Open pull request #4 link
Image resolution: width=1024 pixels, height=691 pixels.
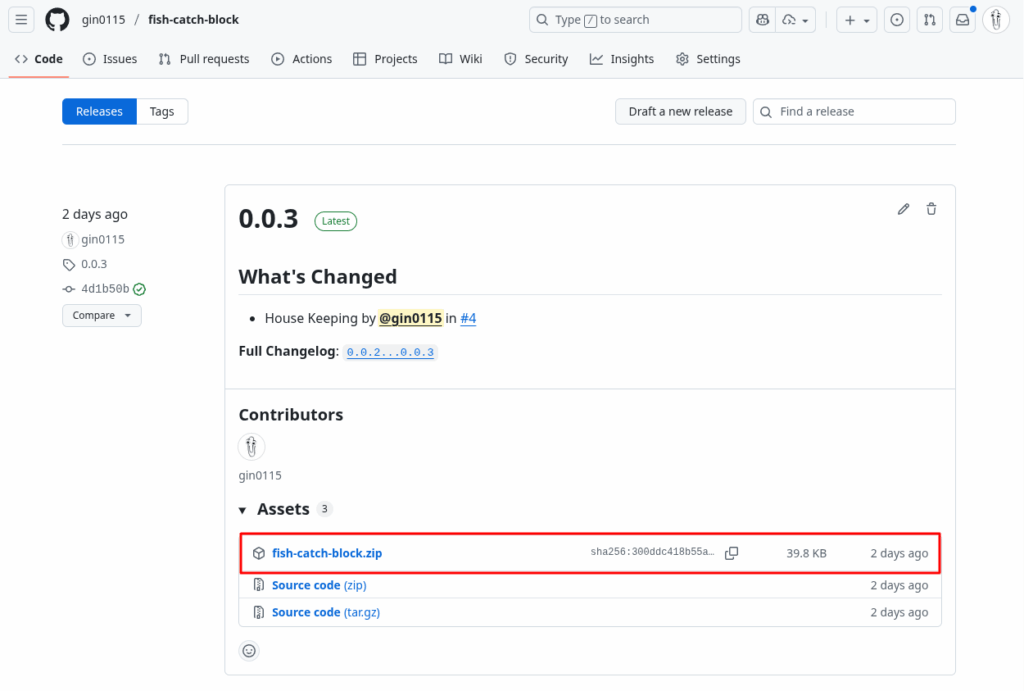(468, 318)
